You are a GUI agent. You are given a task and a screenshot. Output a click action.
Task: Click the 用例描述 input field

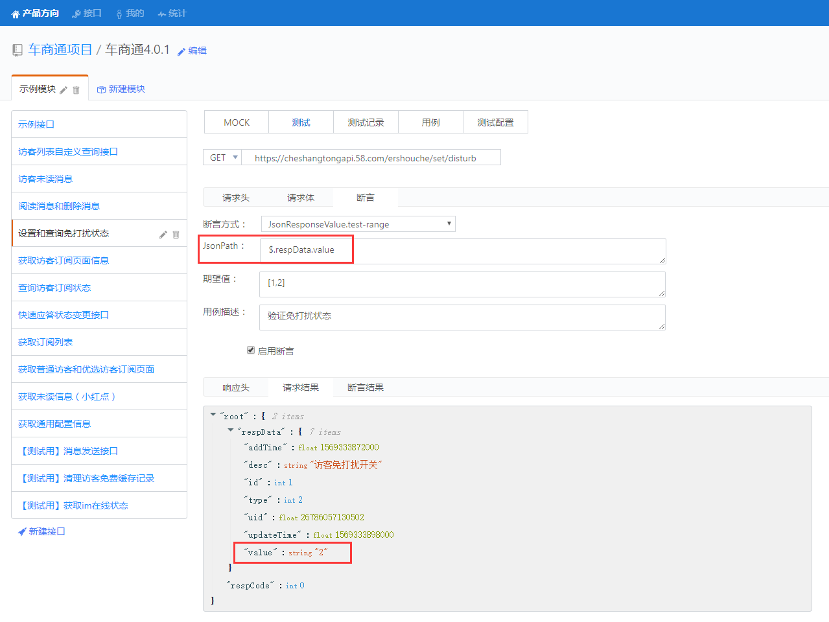(x=463, y=317)
